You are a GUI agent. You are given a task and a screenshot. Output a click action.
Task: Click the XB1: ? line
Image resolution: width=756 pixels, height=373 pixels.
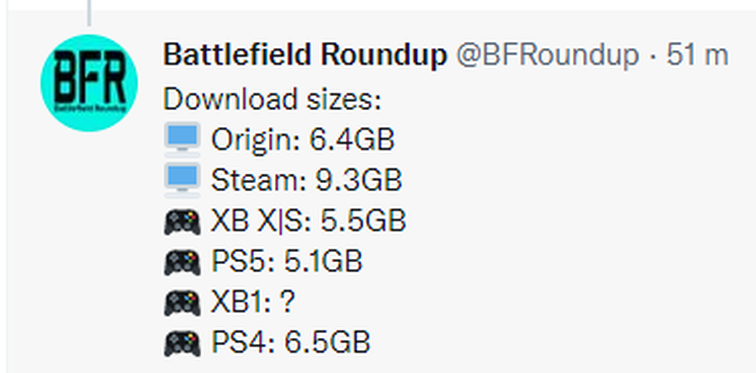pos(229,302)
